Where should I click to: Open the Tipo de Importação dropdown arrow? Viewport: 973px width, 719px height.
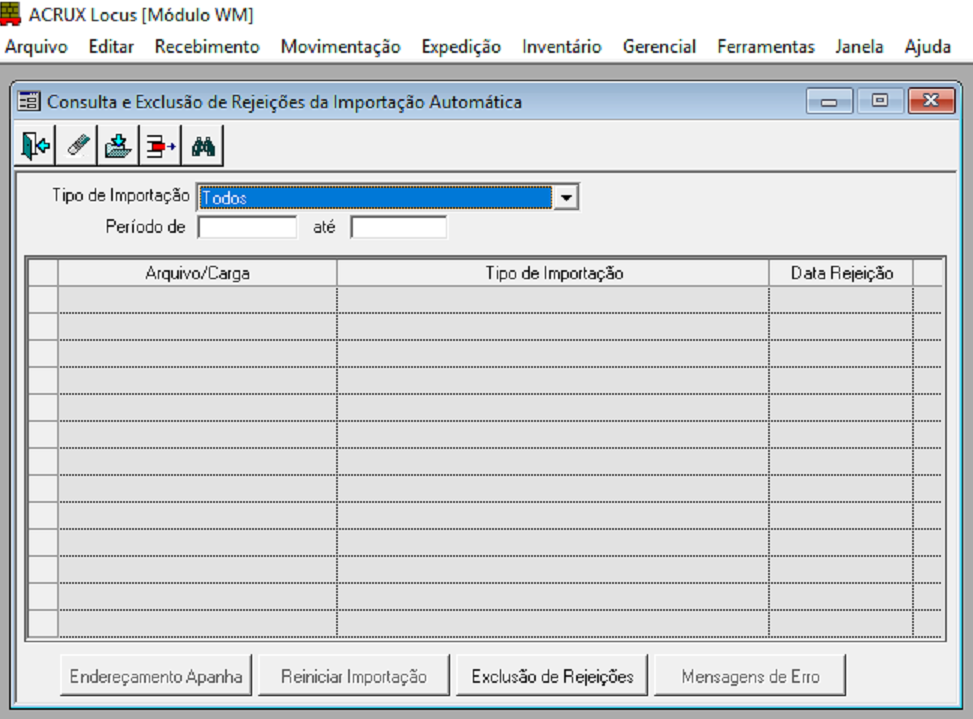coord(565,198)
